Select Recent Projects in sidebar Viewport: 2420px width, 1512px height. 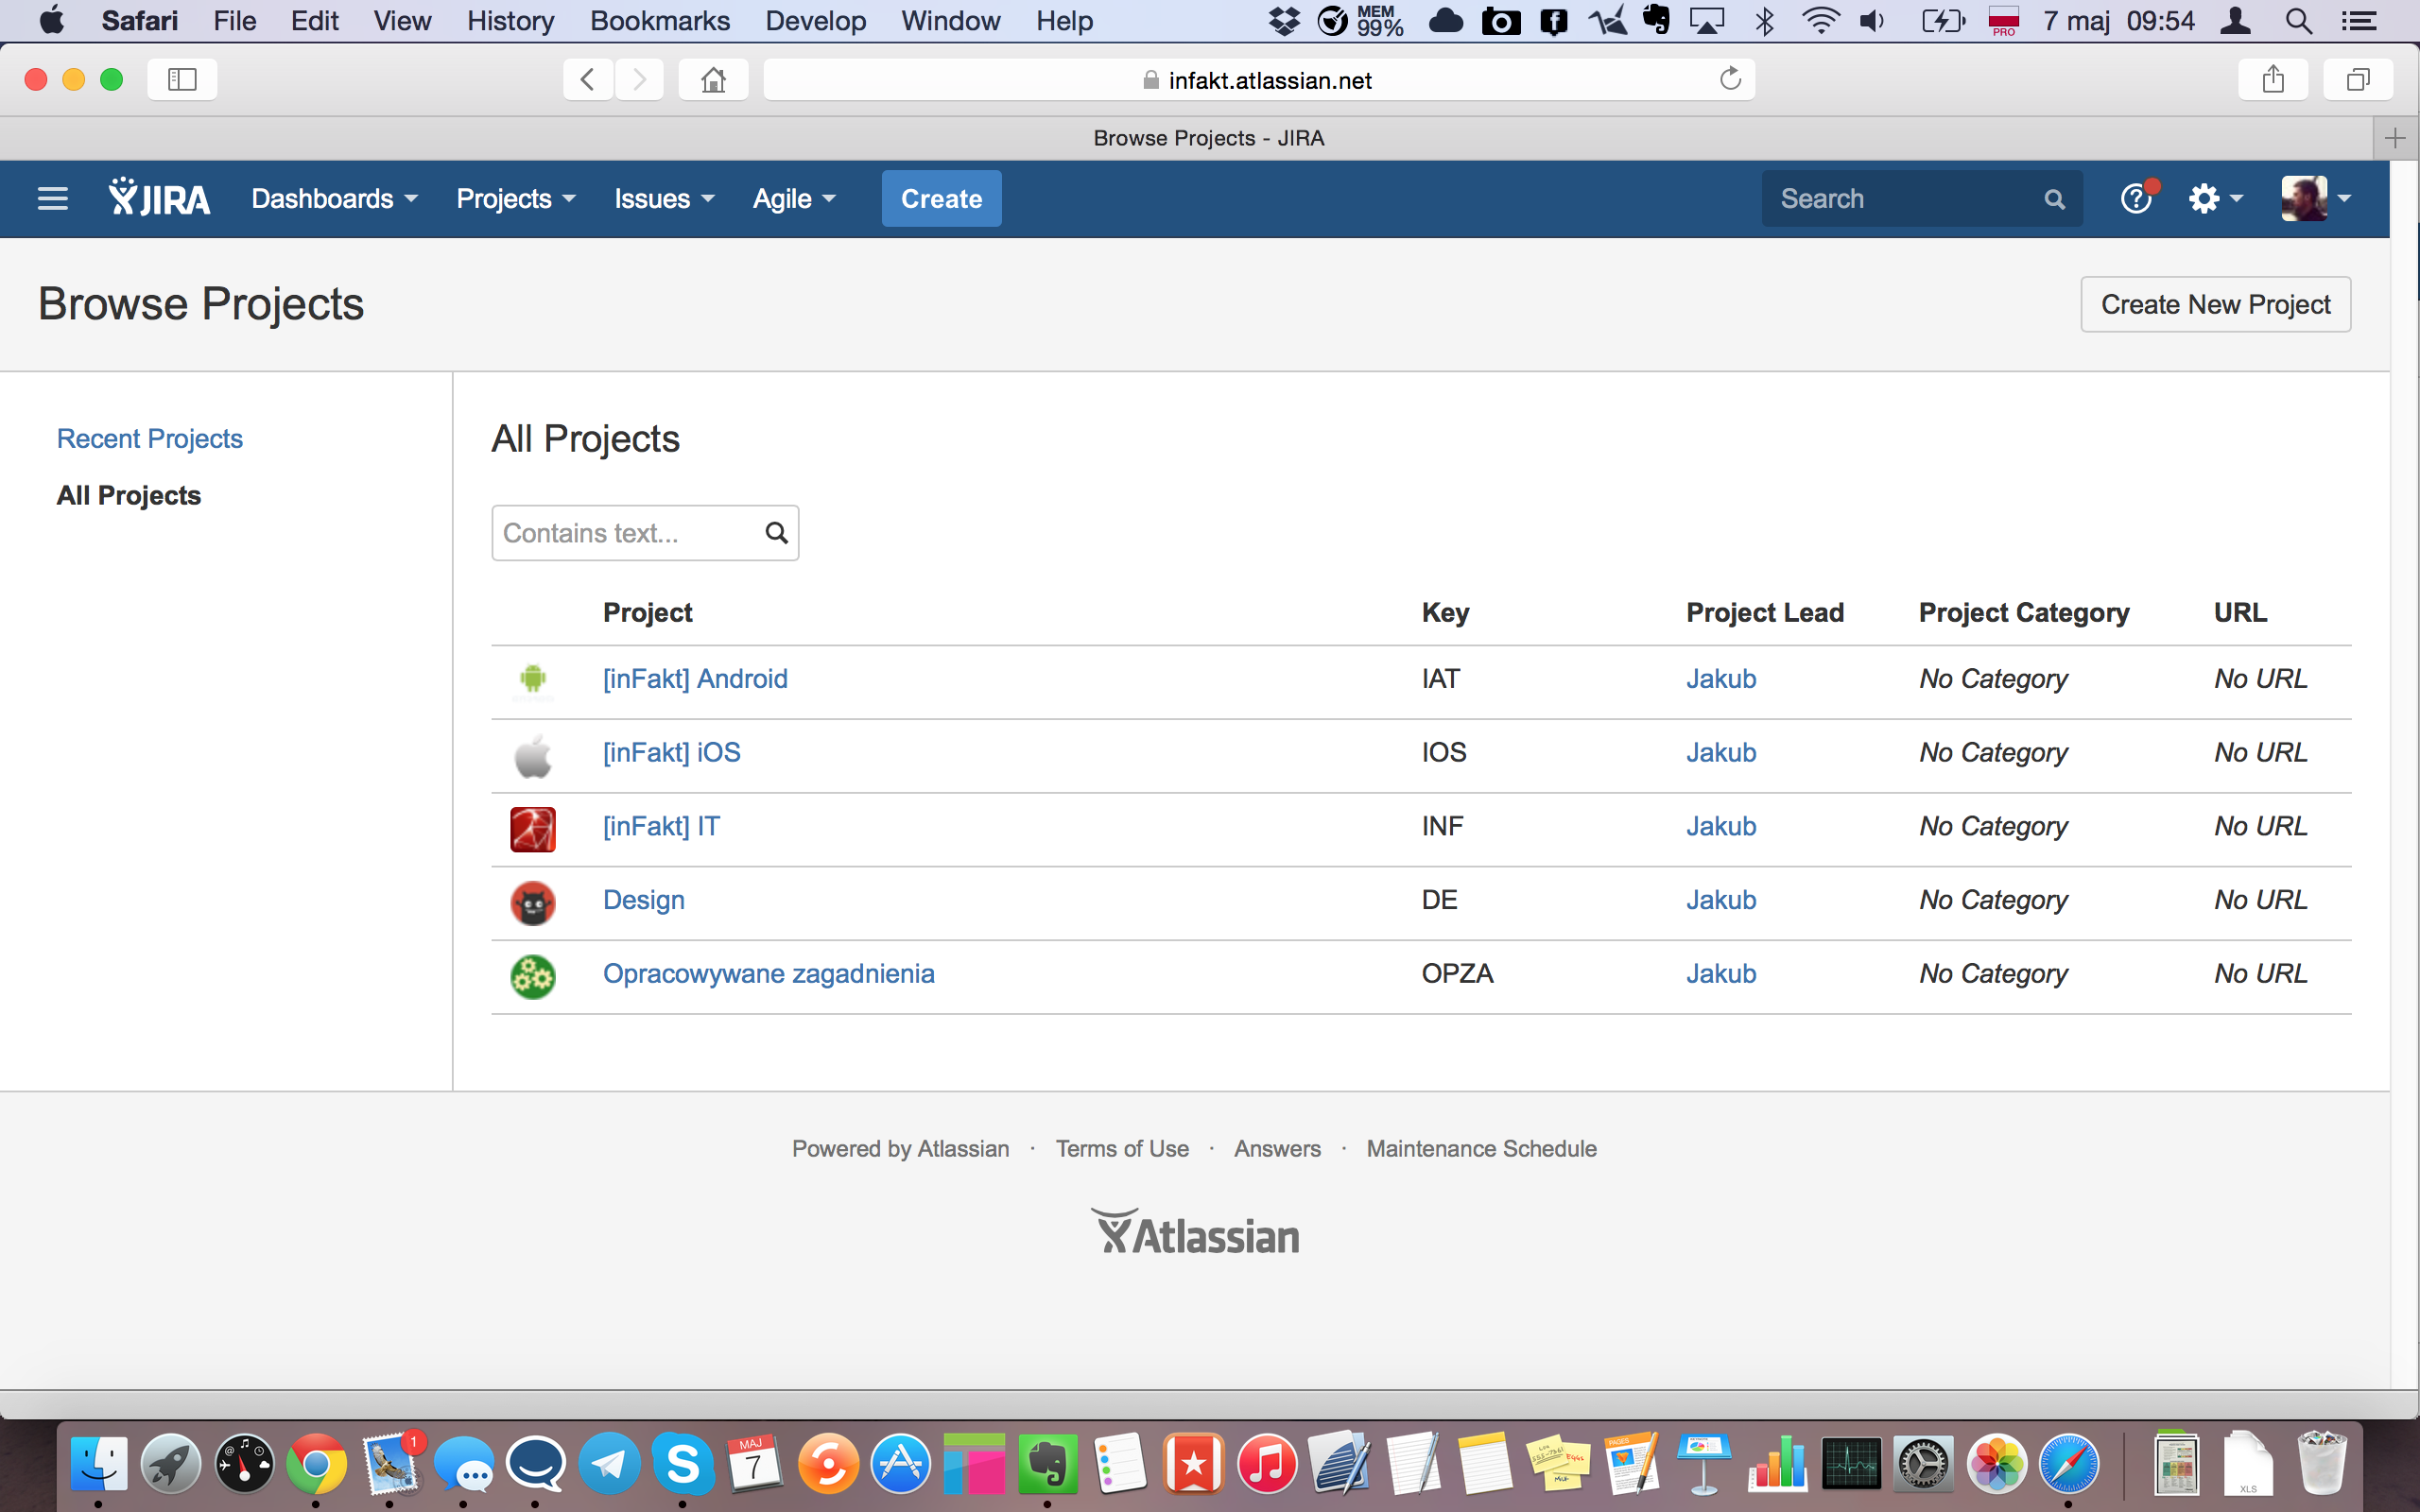[149, 438]
